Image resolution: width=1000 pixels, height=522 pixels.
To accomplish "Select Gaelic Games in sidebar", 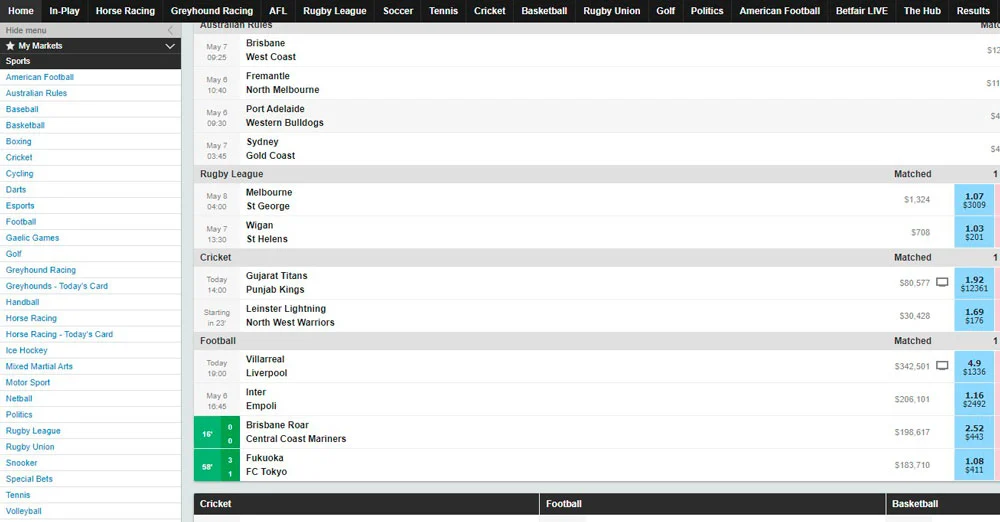I will click(33, 237).
